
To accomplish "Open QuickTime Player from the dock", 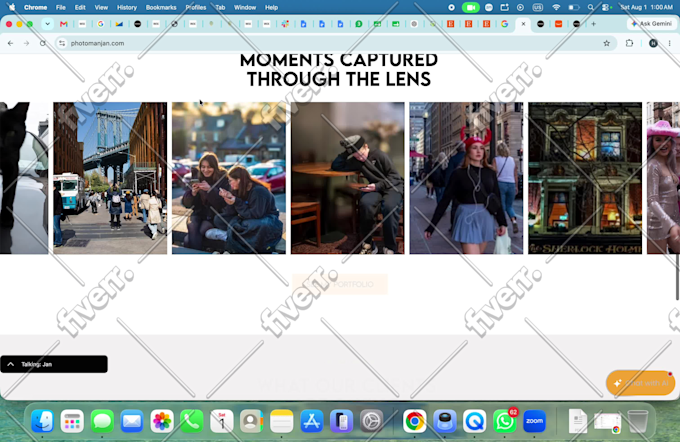I will [474, 421].
